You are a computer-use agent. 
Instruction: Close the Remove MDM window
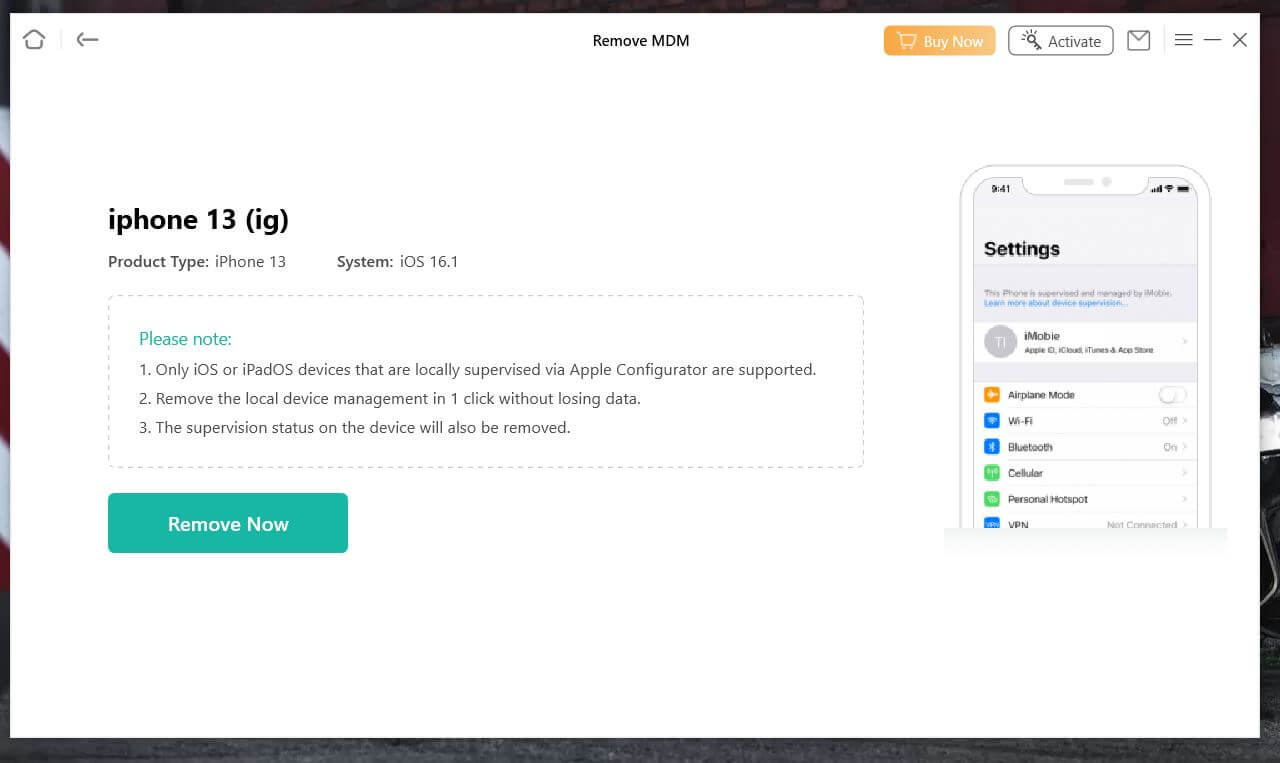[1240, 40]
